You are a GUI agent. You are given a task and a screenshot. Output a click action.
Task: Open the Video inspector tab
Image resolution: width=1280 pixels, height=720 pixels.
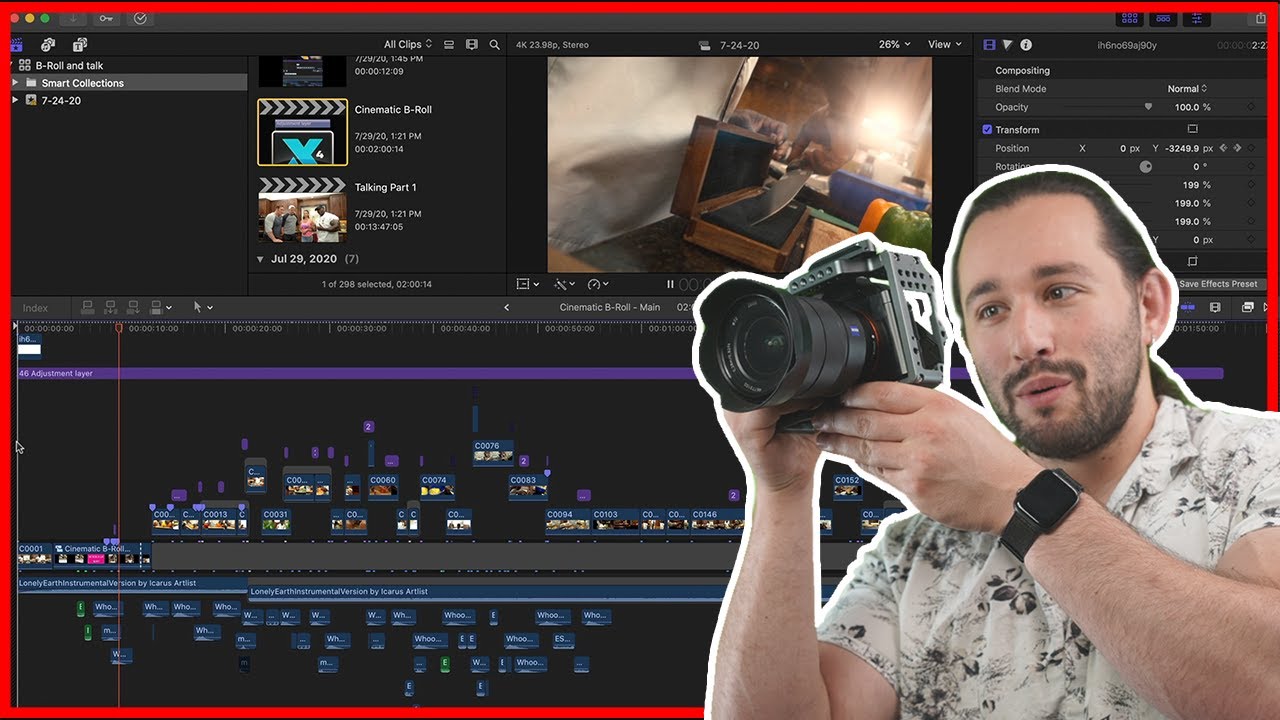[x=989, y=45]
